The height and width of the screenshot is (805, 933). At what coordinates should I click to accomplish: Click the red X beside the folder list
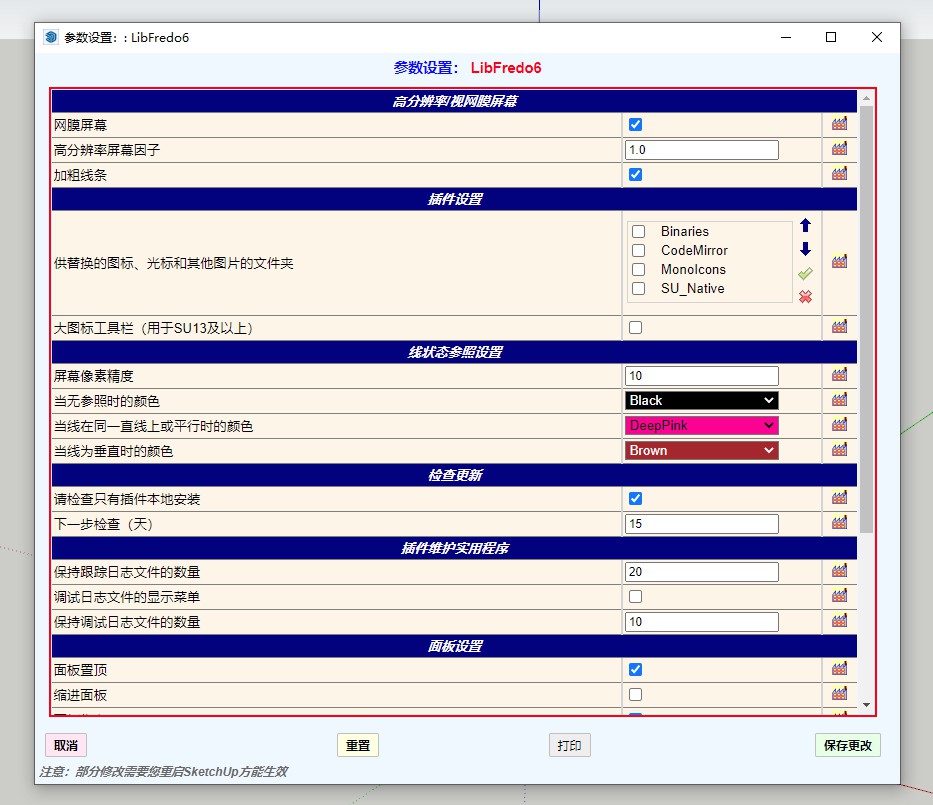(x=805, y=296)
